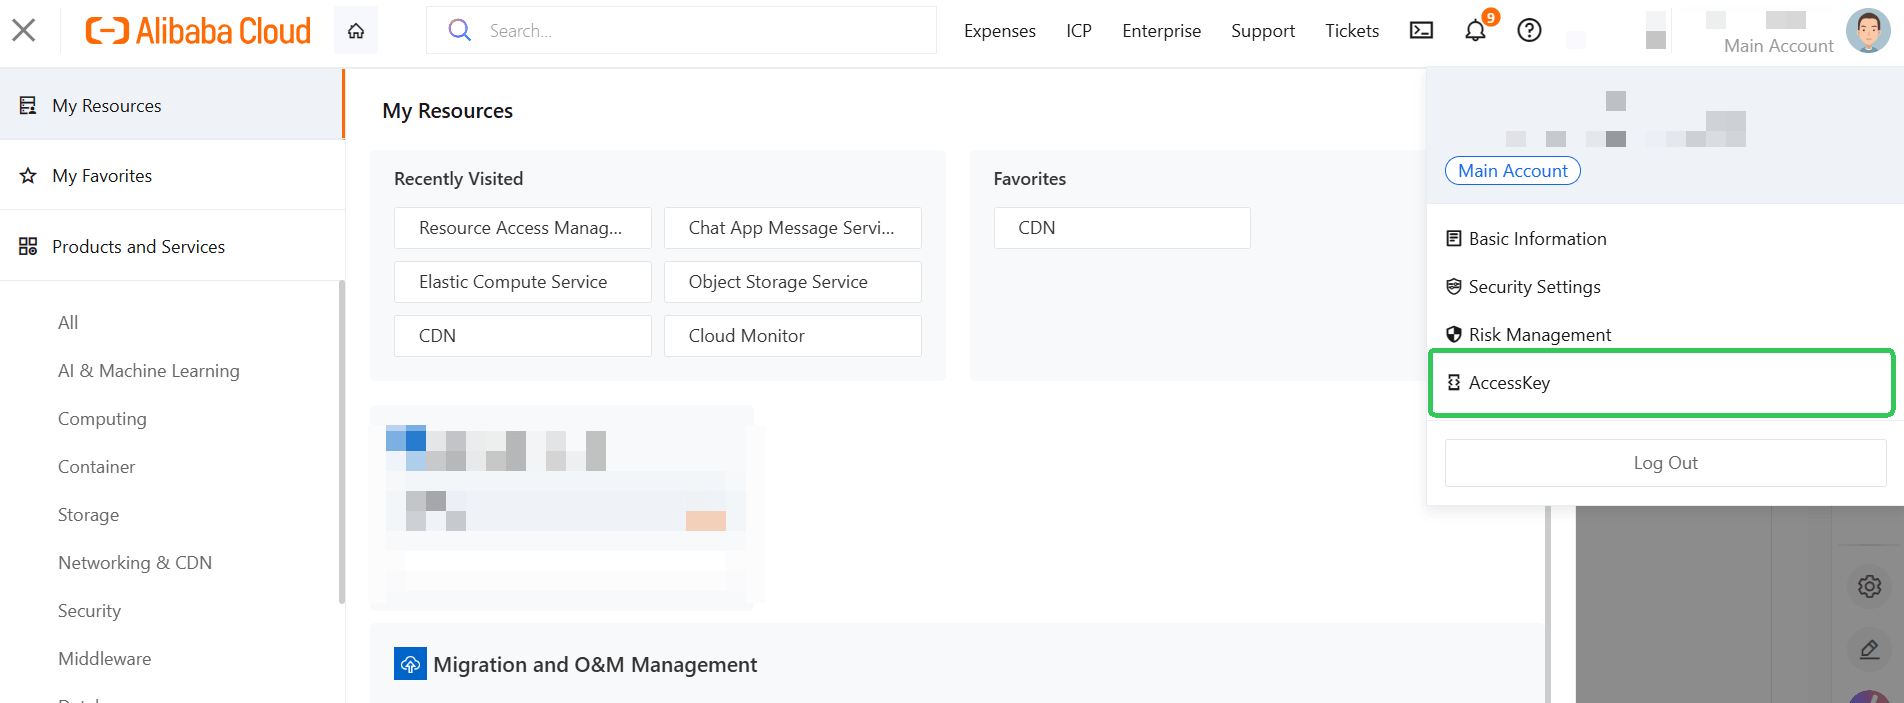This screenshot has height=703, width=1904.
Task: Click the Risk Management shield icon
Action: 1454,334
